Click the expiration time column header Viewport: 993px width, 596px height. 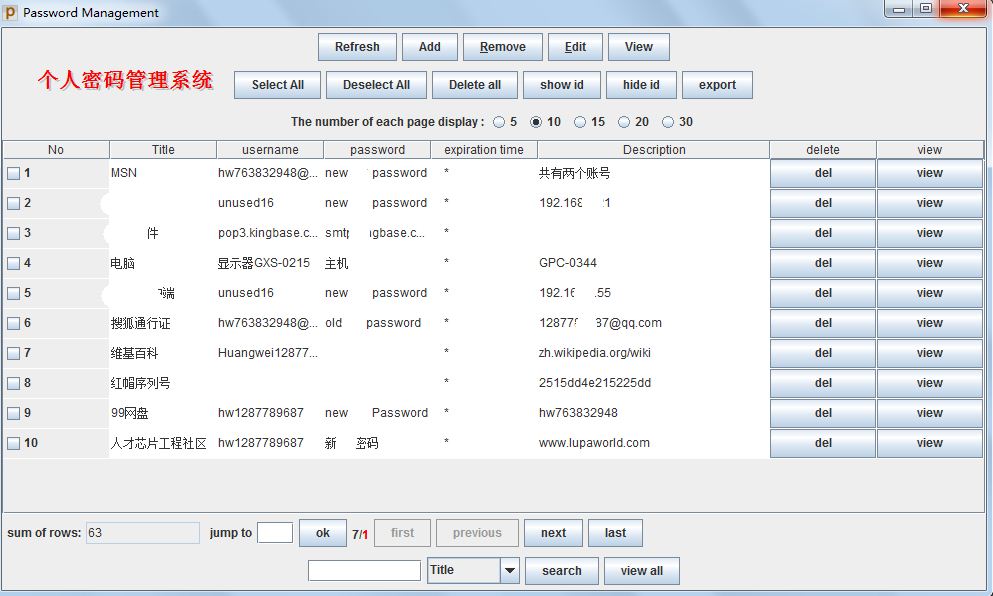coord(484,149)
